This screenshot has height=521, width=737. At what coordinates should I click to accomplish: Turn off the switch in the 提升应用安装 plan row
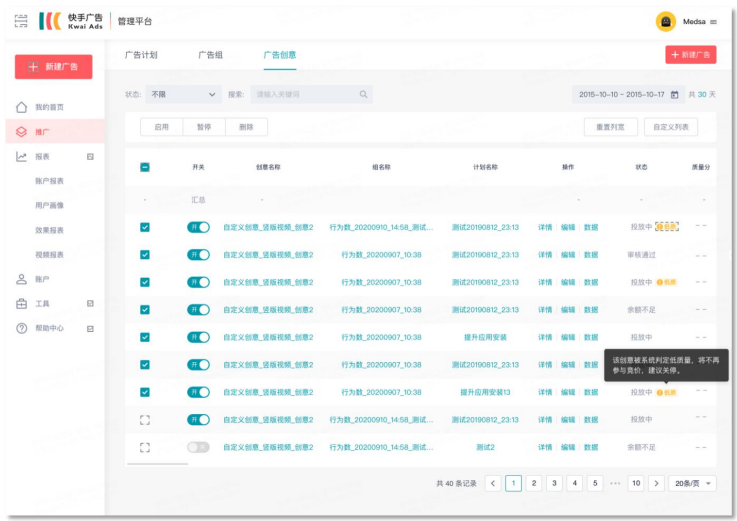(198, 337)
